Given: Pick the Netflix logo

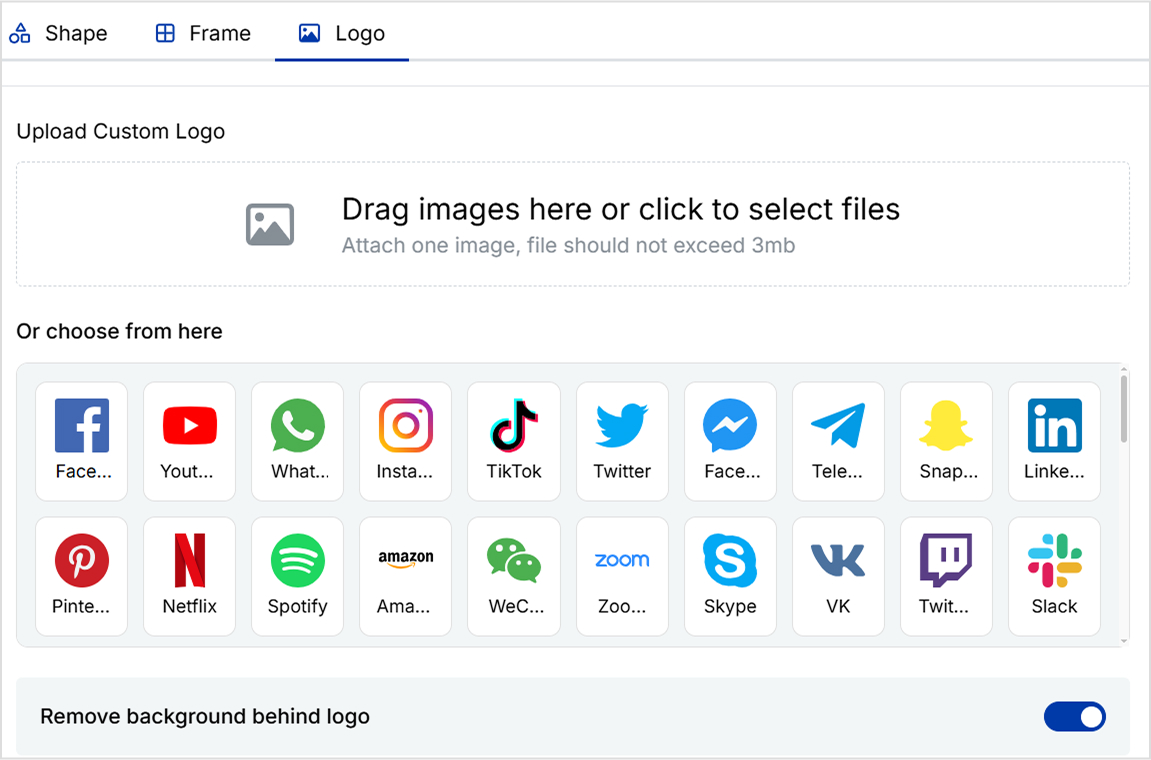Looking at the screenshot, I should tap(189, 576).
